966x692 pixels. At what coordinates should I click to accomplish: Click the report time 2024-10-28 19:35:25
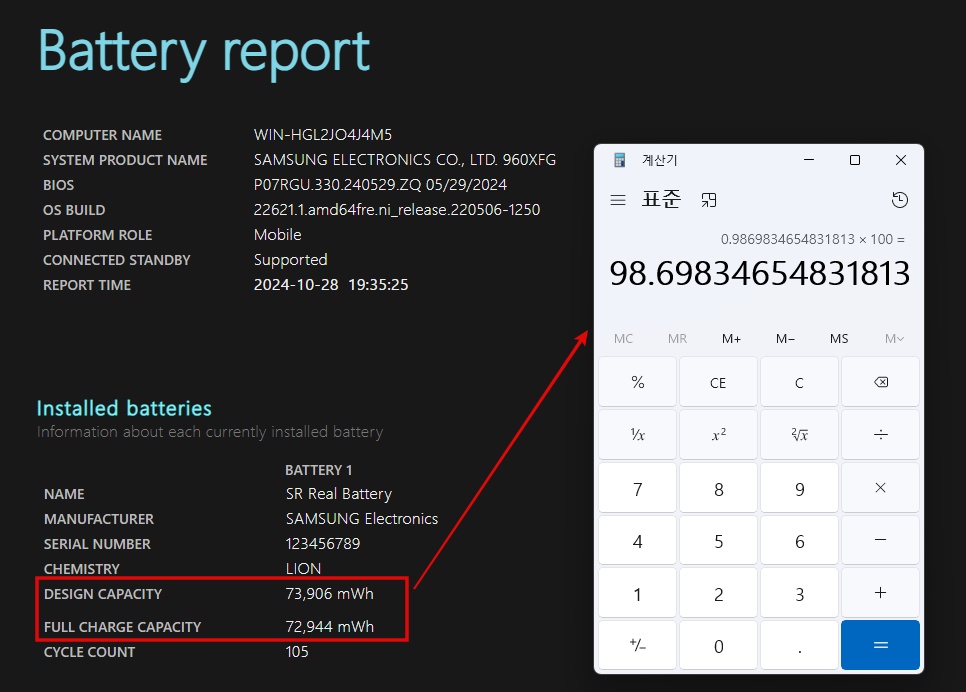331,285
